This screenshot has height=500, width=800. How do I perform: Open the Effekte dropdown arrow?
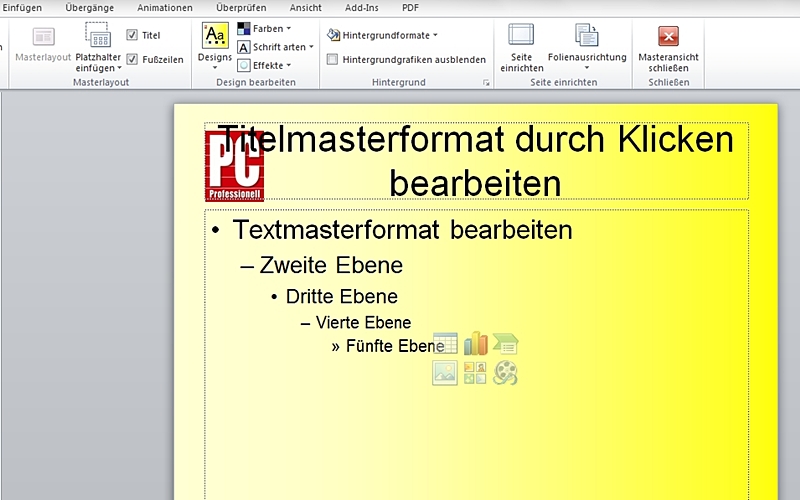coord(289,65)
